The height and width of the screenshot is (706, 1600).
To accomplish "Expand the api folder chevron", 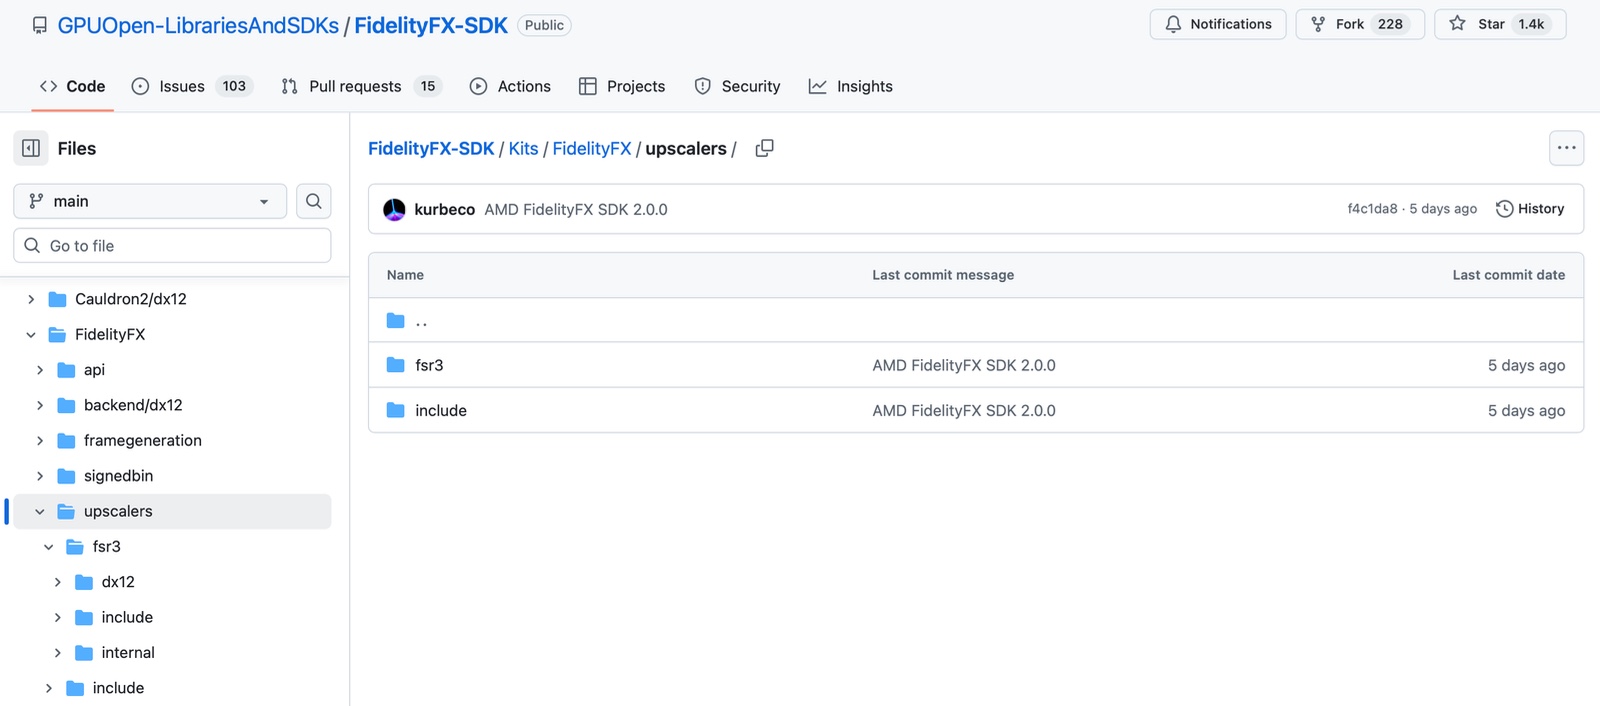I will pos(40,370).
